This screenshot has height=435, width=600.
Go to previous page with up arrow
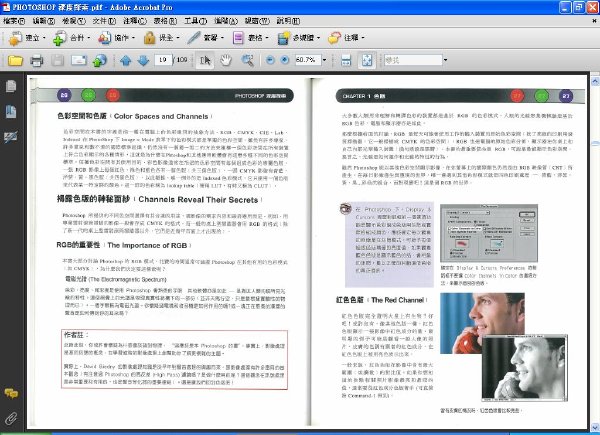tap(126, 60)
